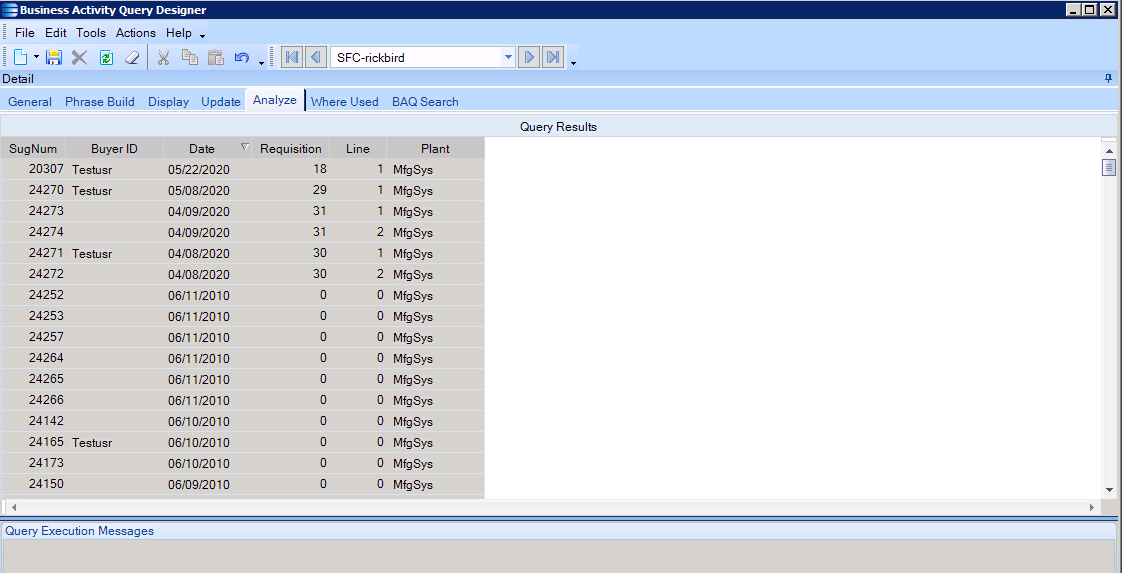
Task: Switch to the BAQ Search tab
Action: 425,102
